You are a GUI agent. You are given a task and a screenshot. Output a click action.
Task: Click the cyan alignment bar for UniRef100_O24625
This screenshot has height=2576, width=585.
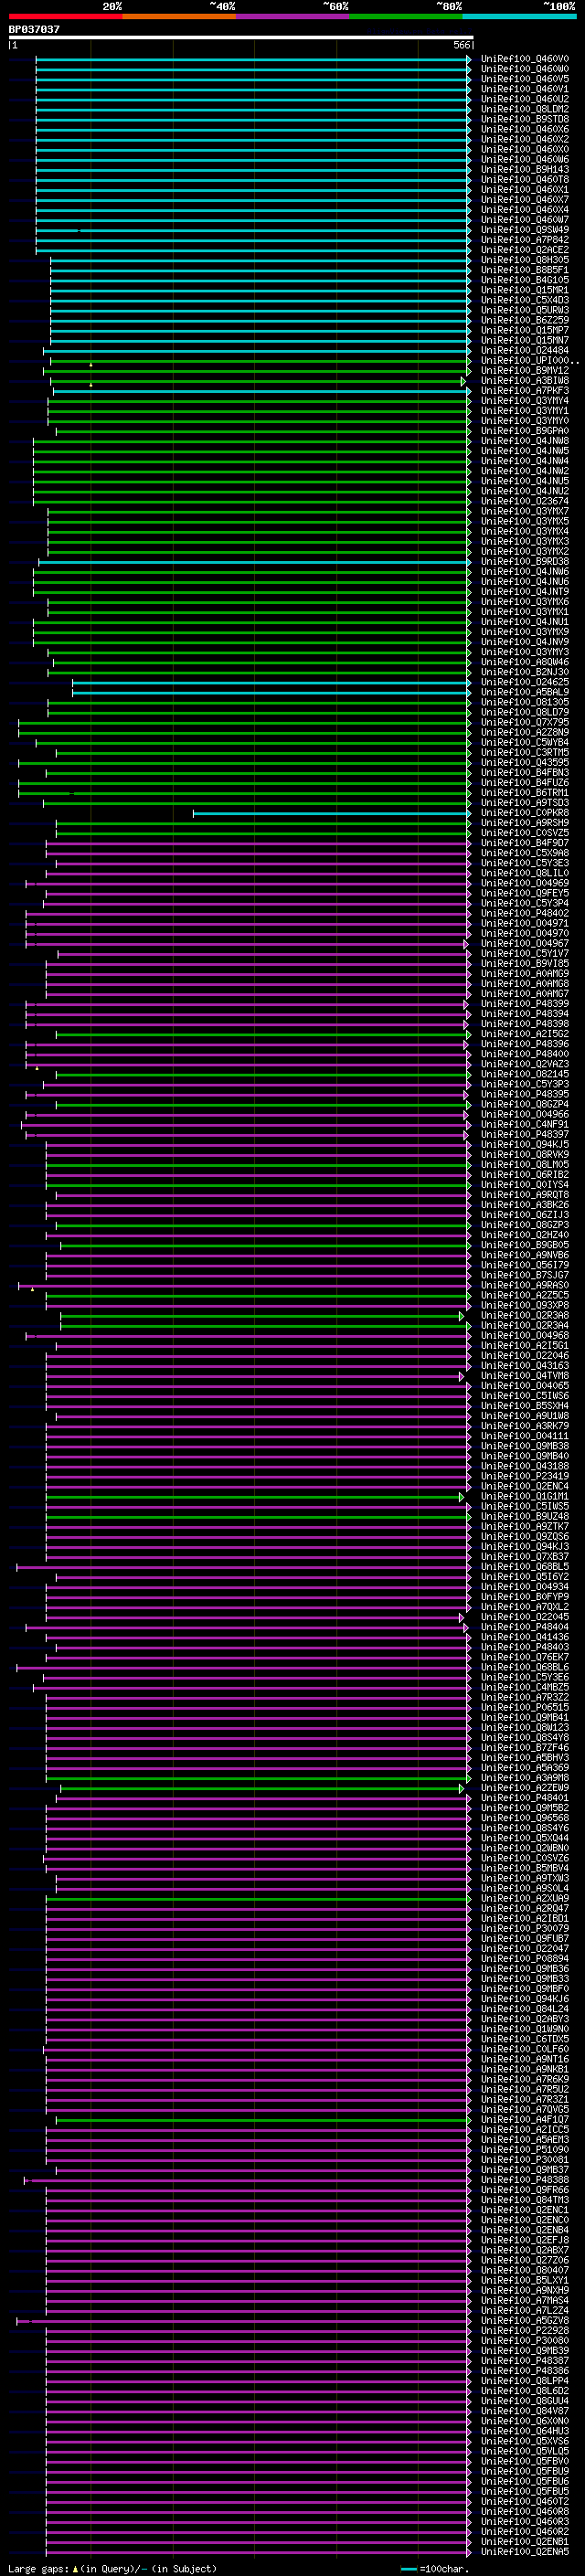pyautogui.click(x=271, y=682)
